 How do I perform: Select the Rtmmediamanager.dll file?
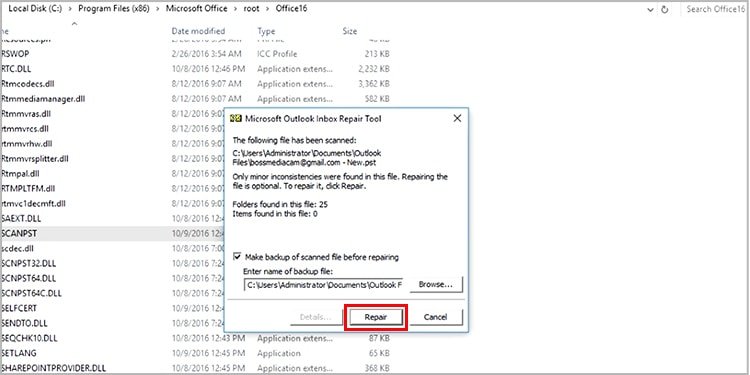pyautogui.click(x=43, y=99)
